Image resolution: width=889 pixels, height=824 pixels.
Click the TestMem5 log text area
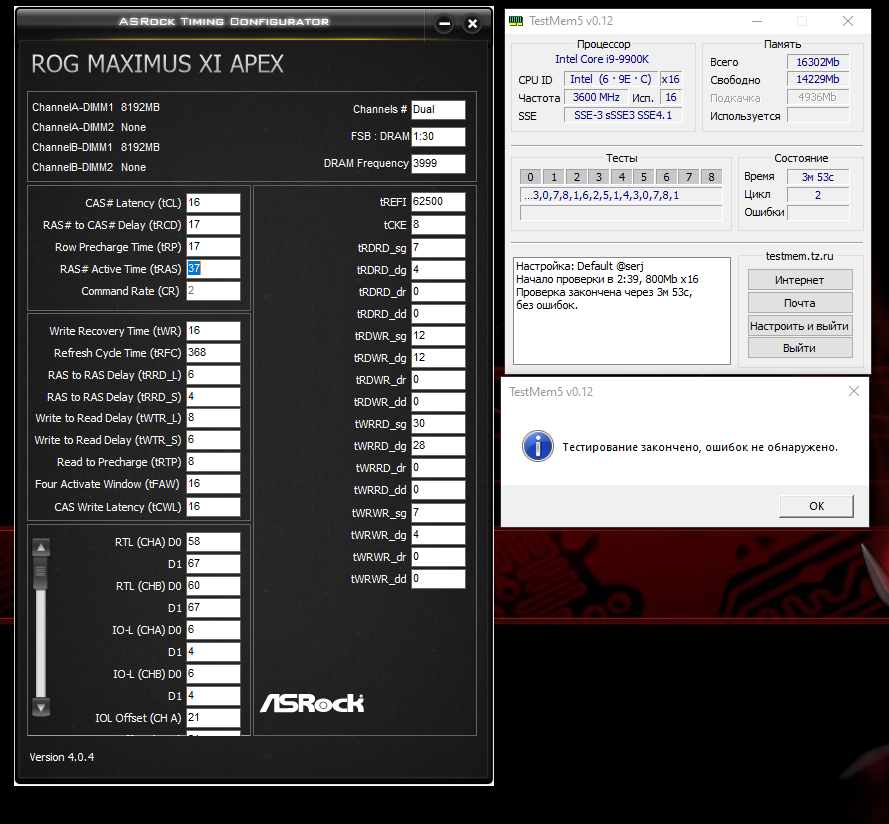point(621,311)
